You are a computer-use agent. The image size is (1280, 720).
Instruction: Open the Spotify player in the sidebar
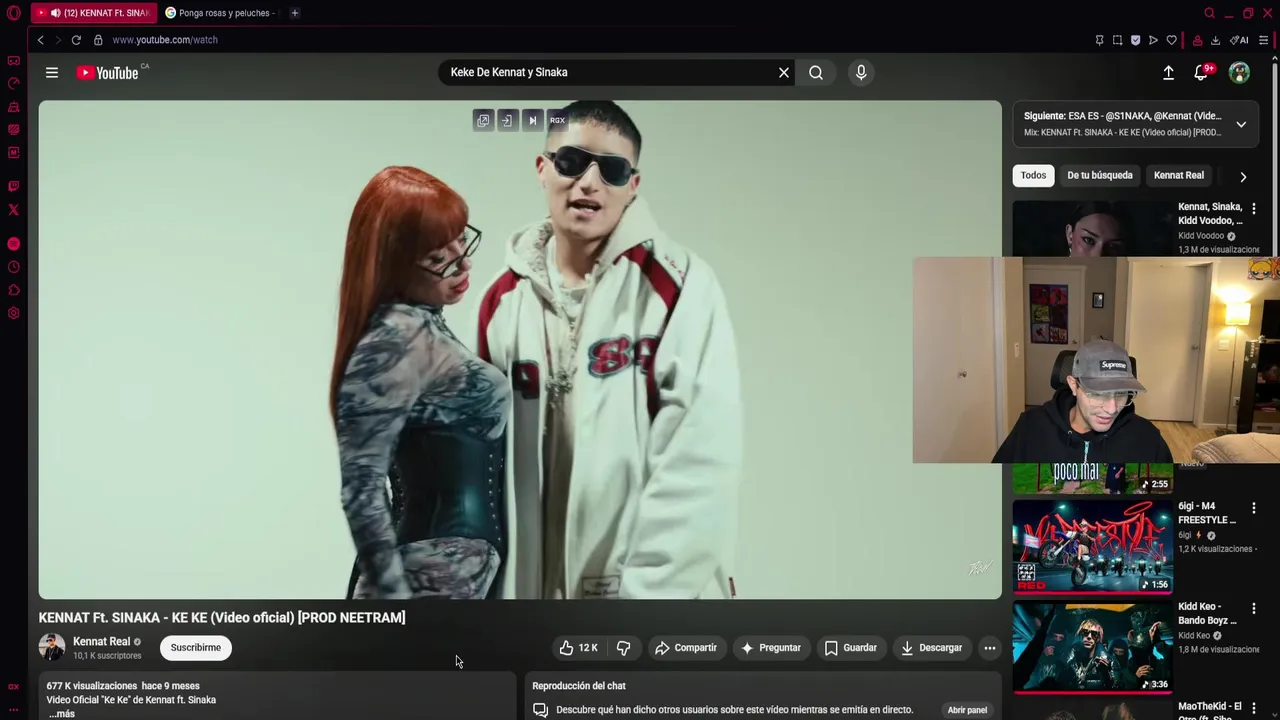coord(13,244)
